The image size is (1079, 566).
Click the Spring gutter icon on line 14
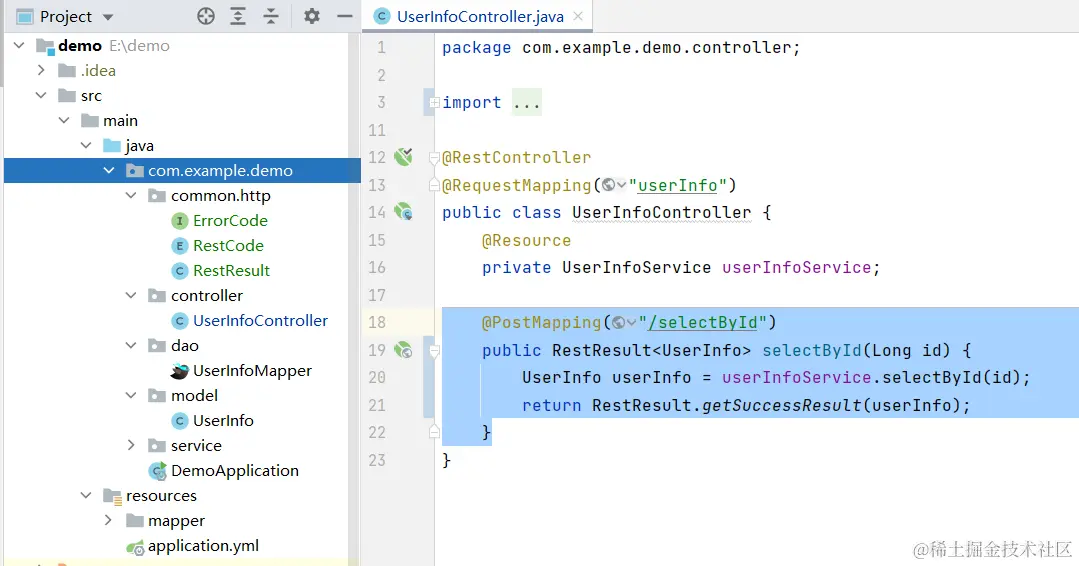403,212
